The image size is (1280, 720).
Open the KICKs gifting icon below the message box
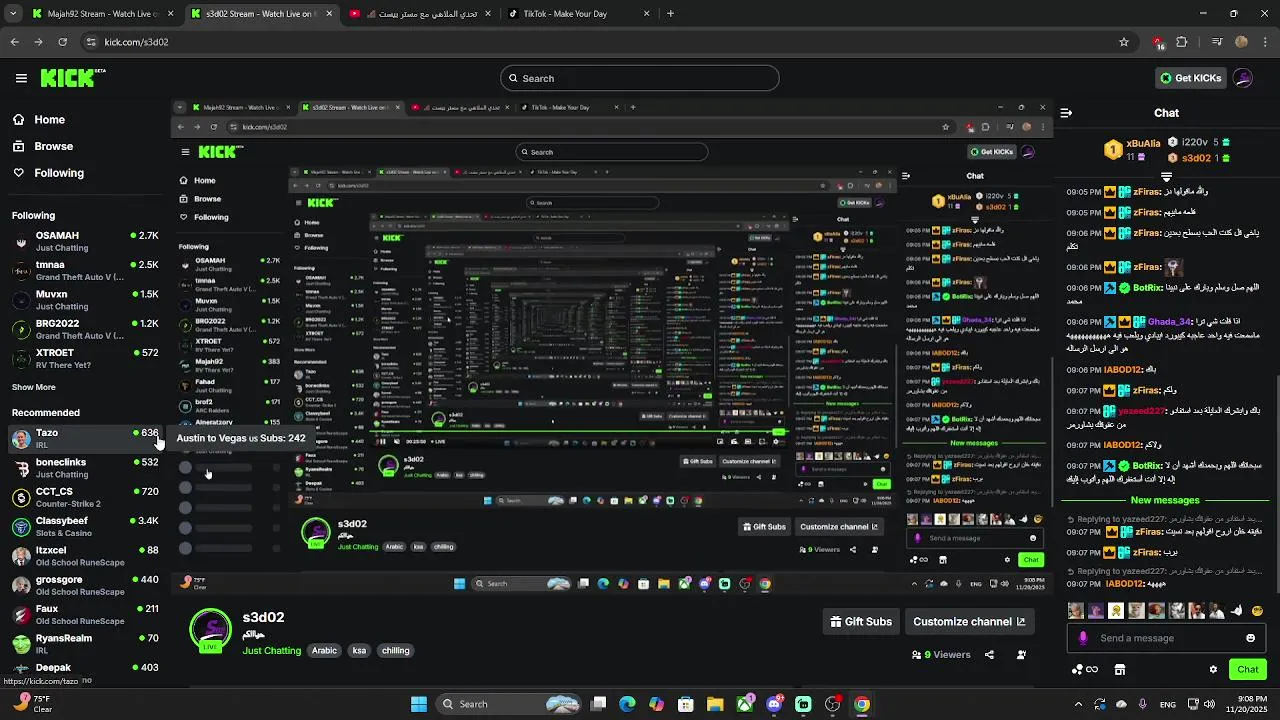tap(1085, 669)
